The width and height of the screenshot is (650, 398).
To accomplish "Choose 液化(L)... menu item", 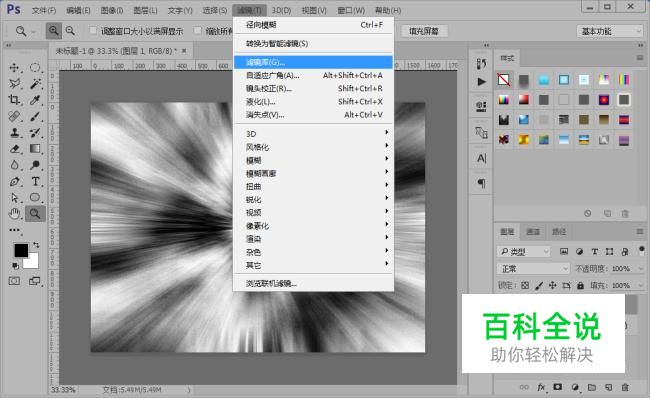I will pos(313,102).
